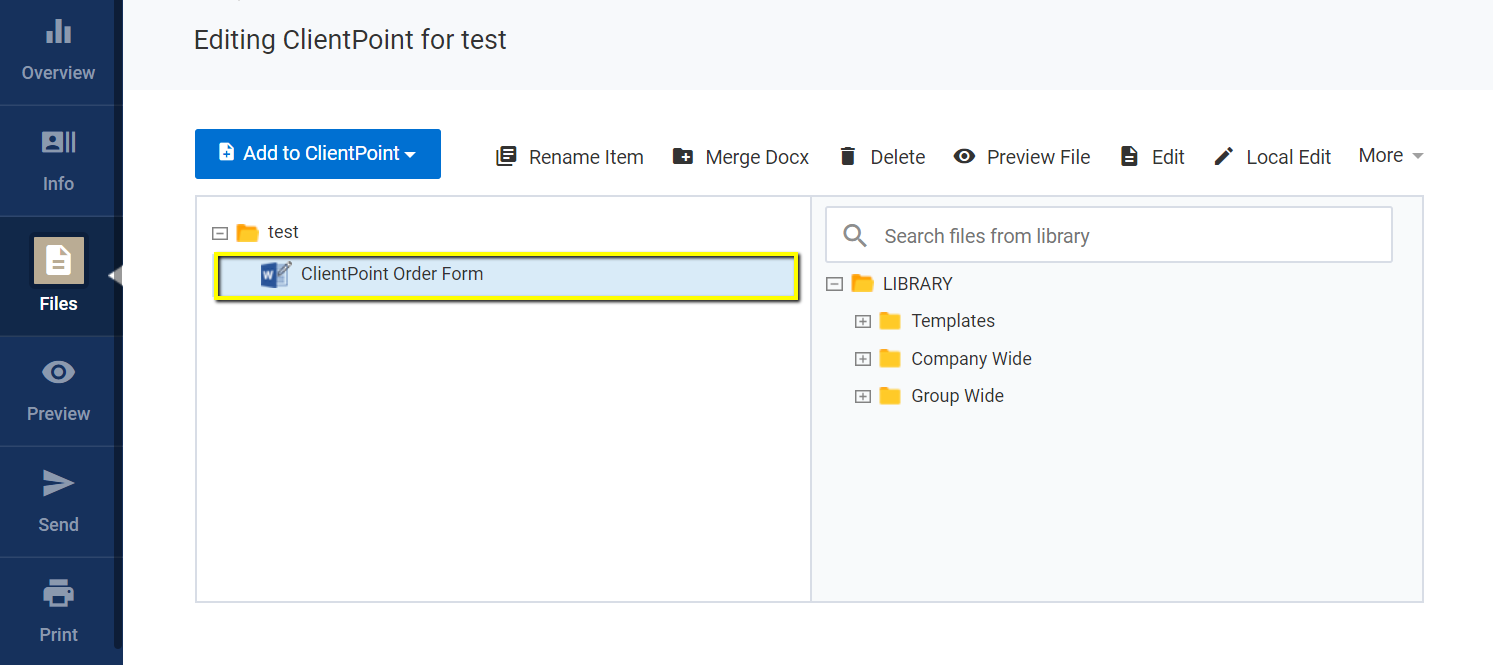
Task: Open the Print printer icon
Action: tap(59, 594)
